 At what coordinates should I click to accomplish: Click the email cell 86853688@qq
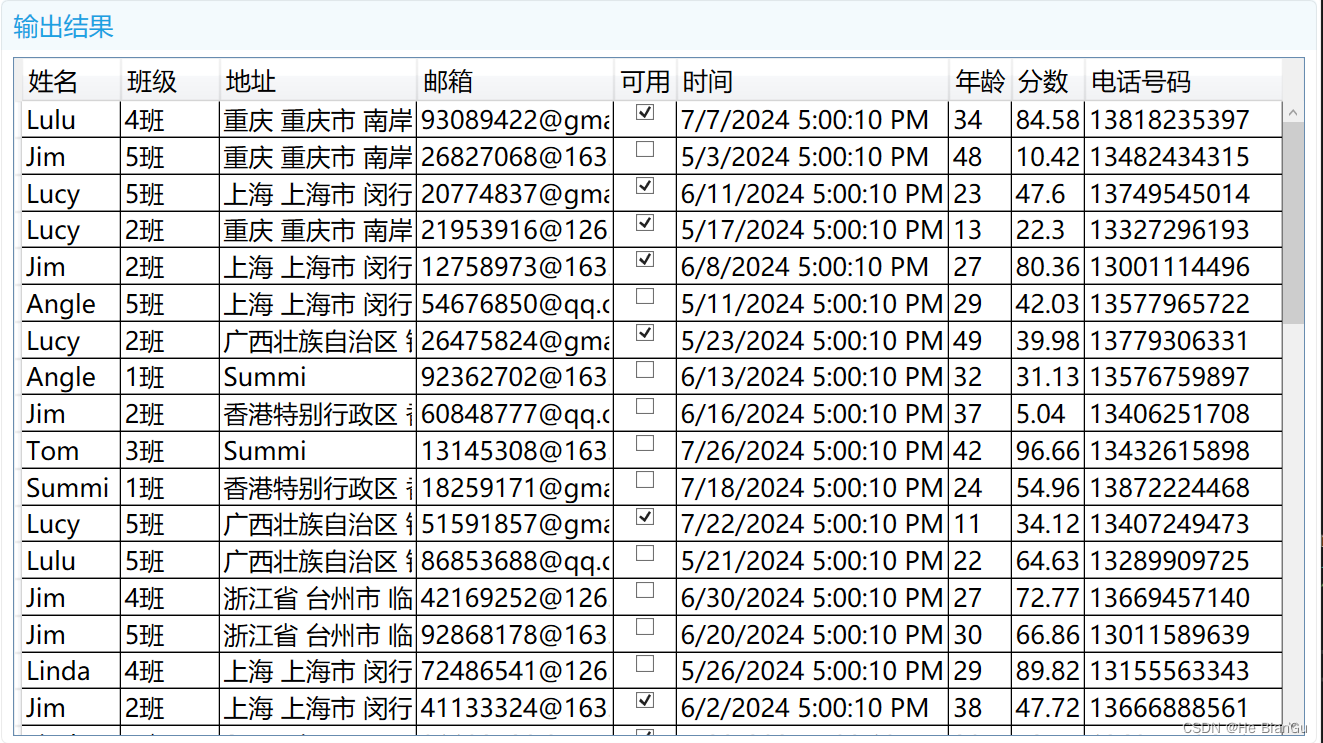pyautogui.click(x=515, y=561)
